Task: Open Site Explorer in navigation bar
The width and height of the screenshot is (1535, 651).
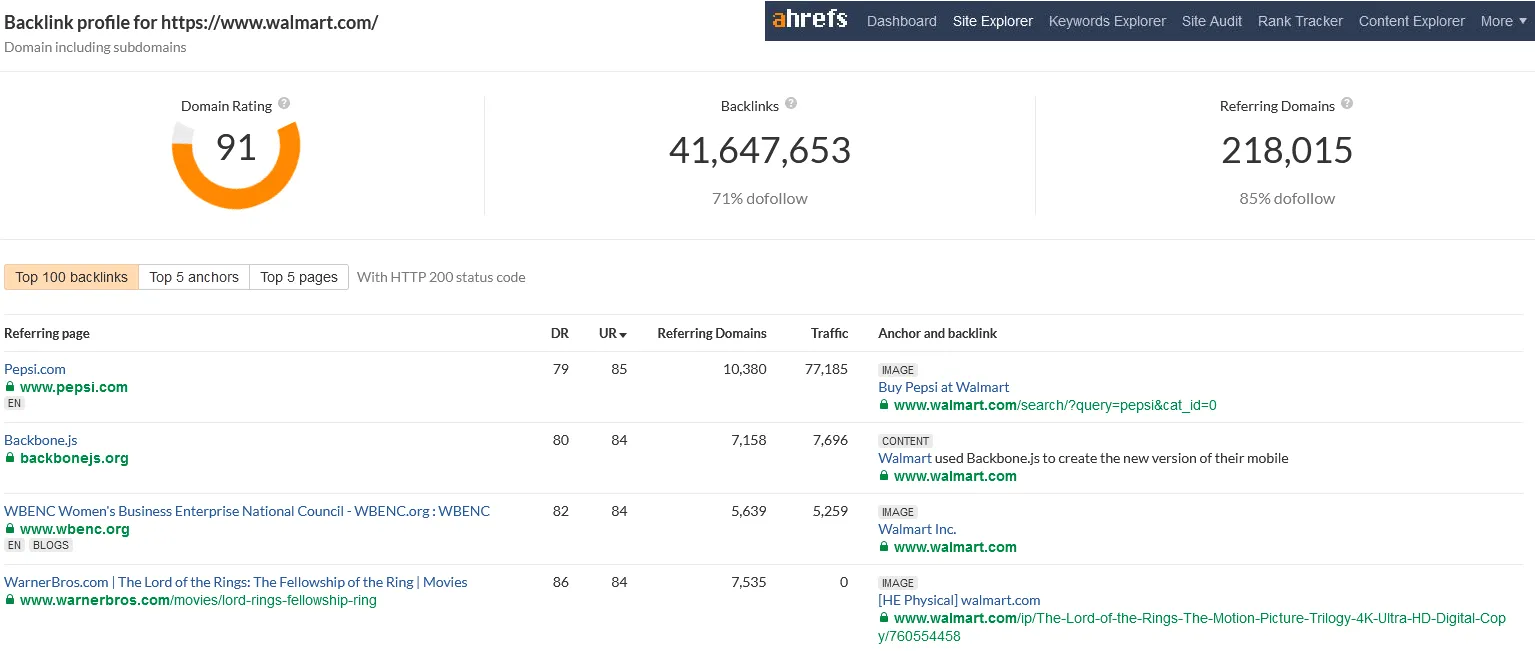Action: 992,21
